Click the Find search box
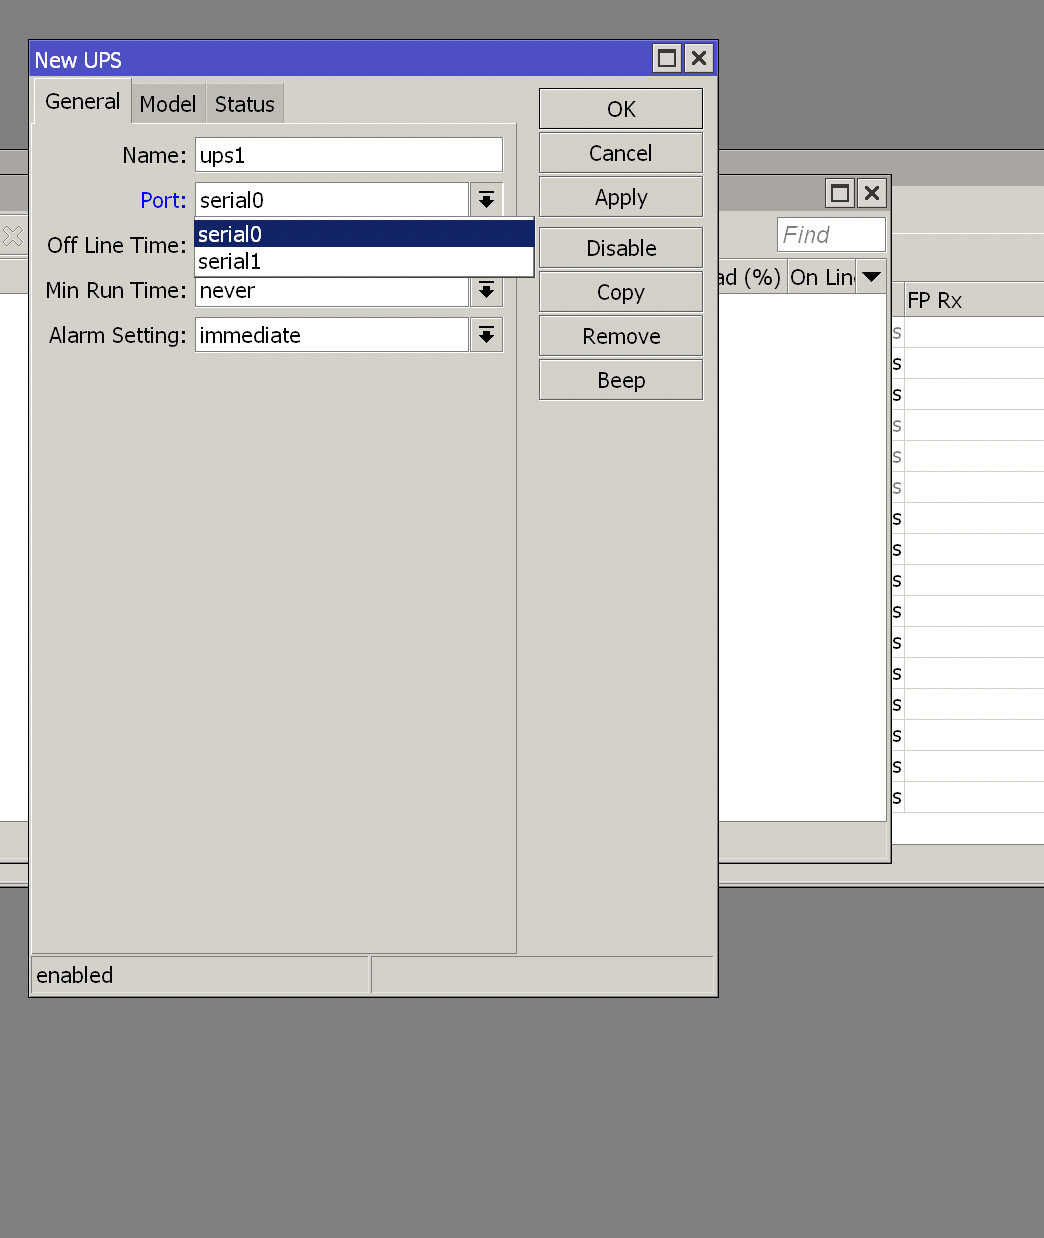 [830, 234]
